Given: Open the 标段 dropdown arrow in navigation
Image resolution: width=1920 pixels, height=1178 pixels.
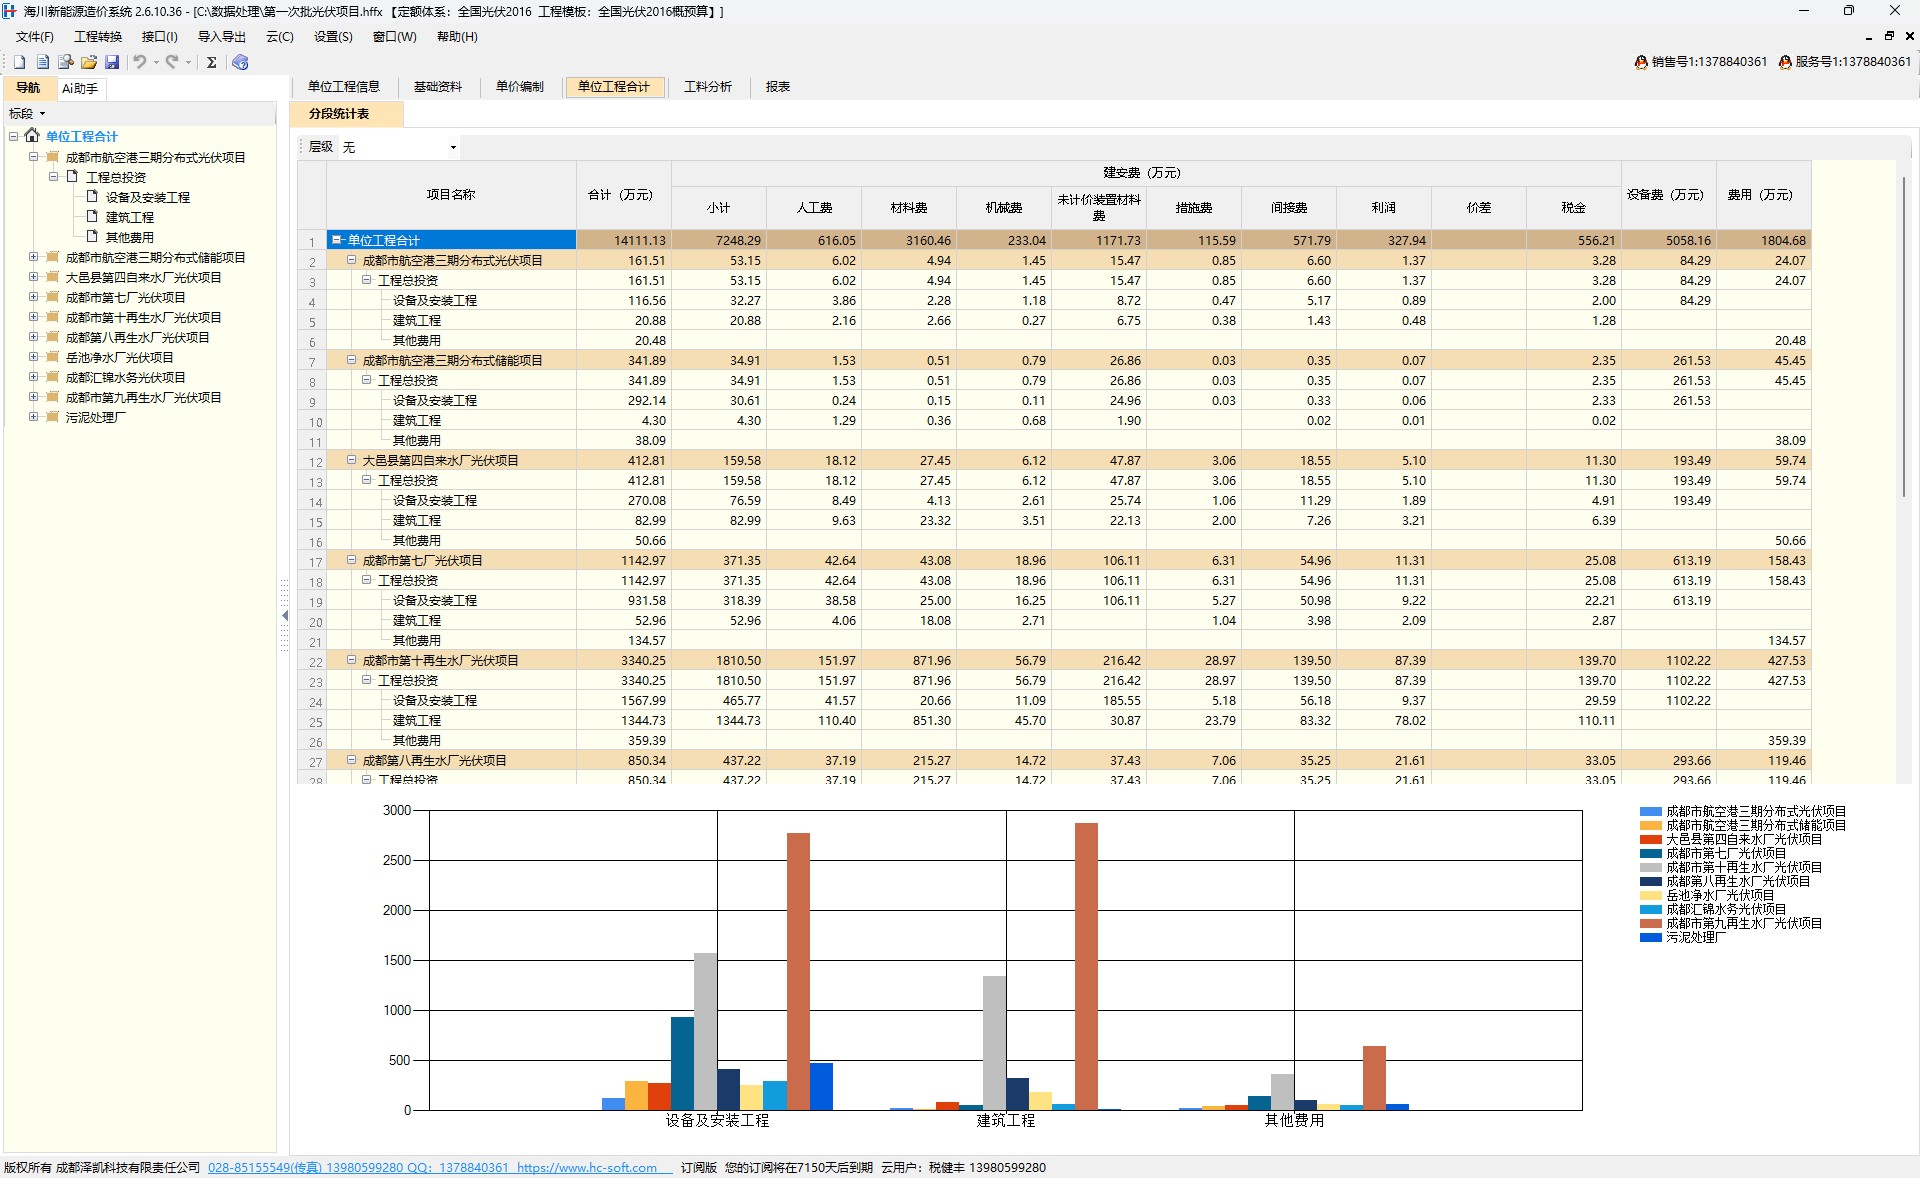Looking at the screenshot, I should 42,114.
